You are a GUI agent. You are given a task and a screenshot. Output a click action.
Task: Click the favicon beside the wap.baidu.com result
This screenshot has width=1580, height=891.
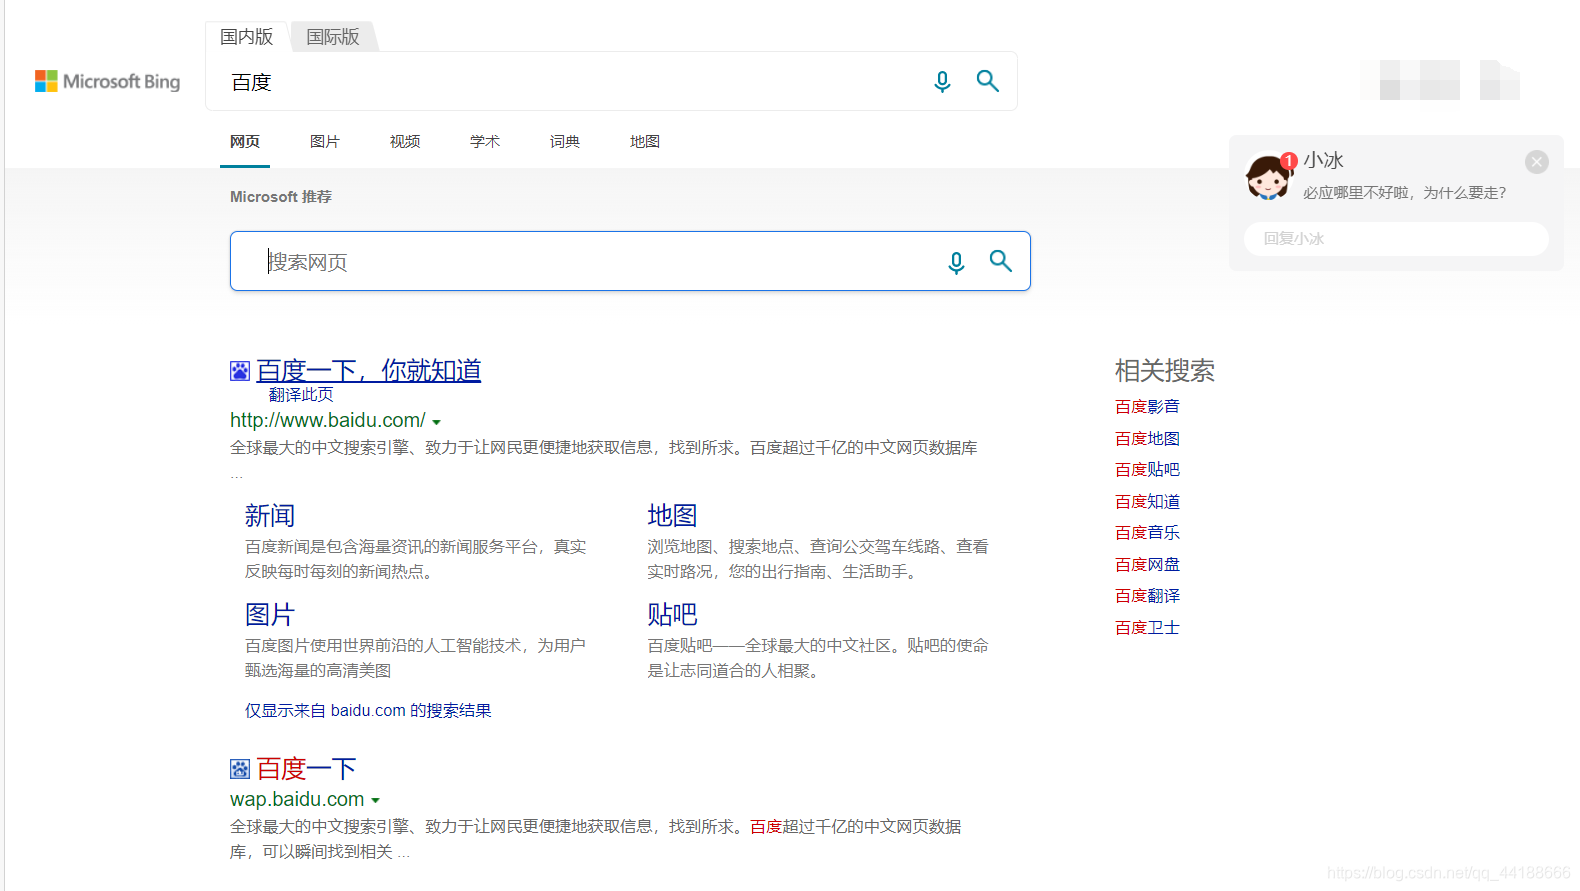240,769
